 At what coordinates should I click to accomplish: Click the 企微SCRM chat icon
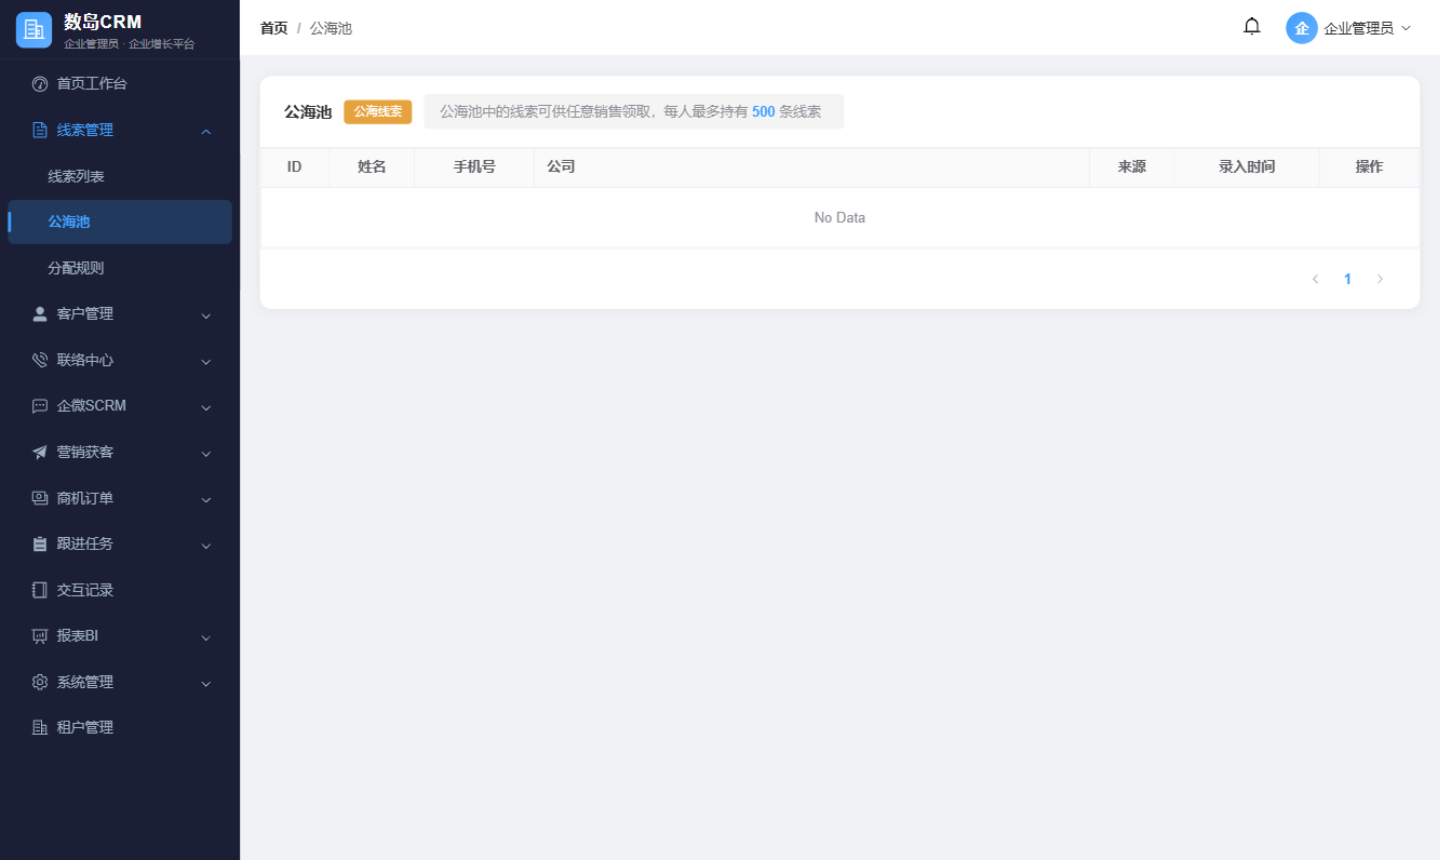click(40, 406)
